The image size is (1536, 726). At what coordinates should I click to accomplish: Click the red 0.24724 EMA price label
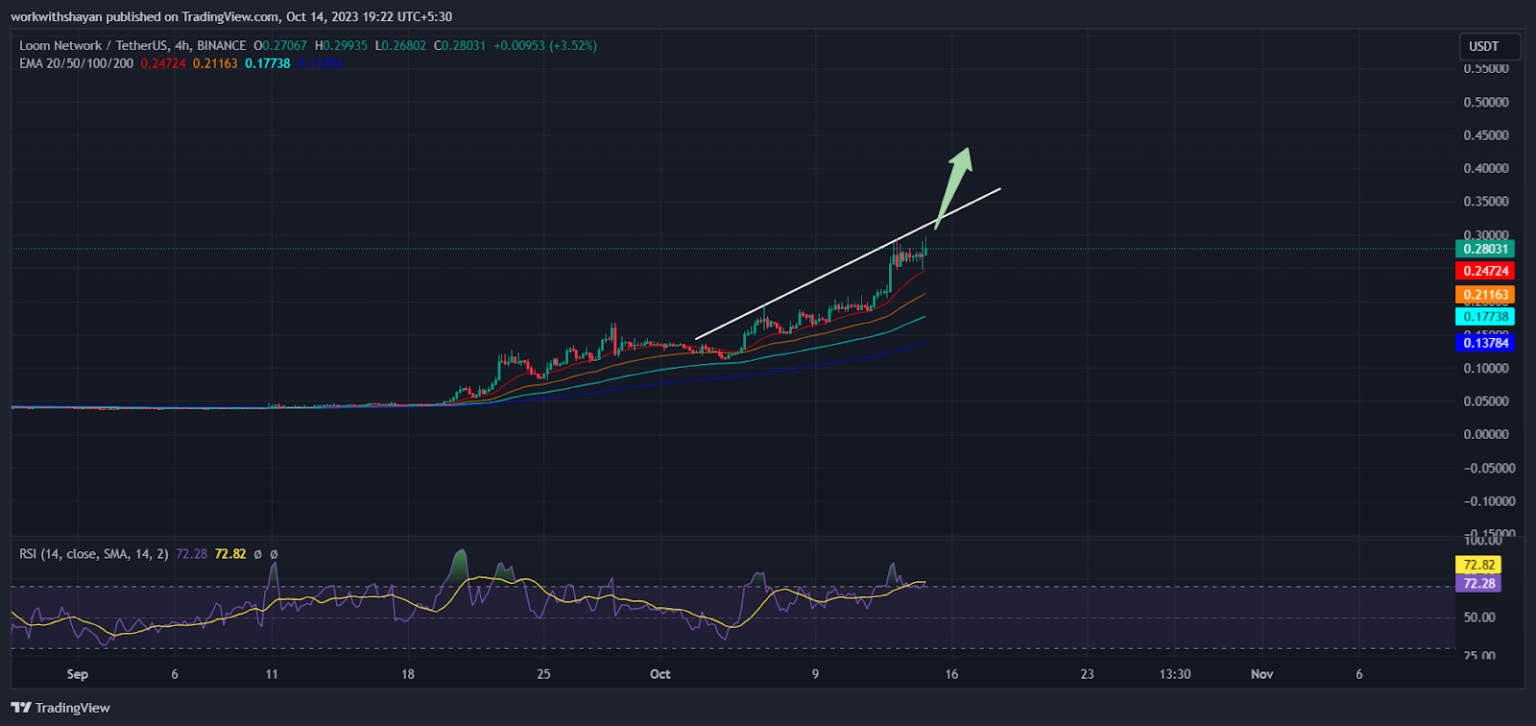pyautogui.click(x=1484, y=271)
